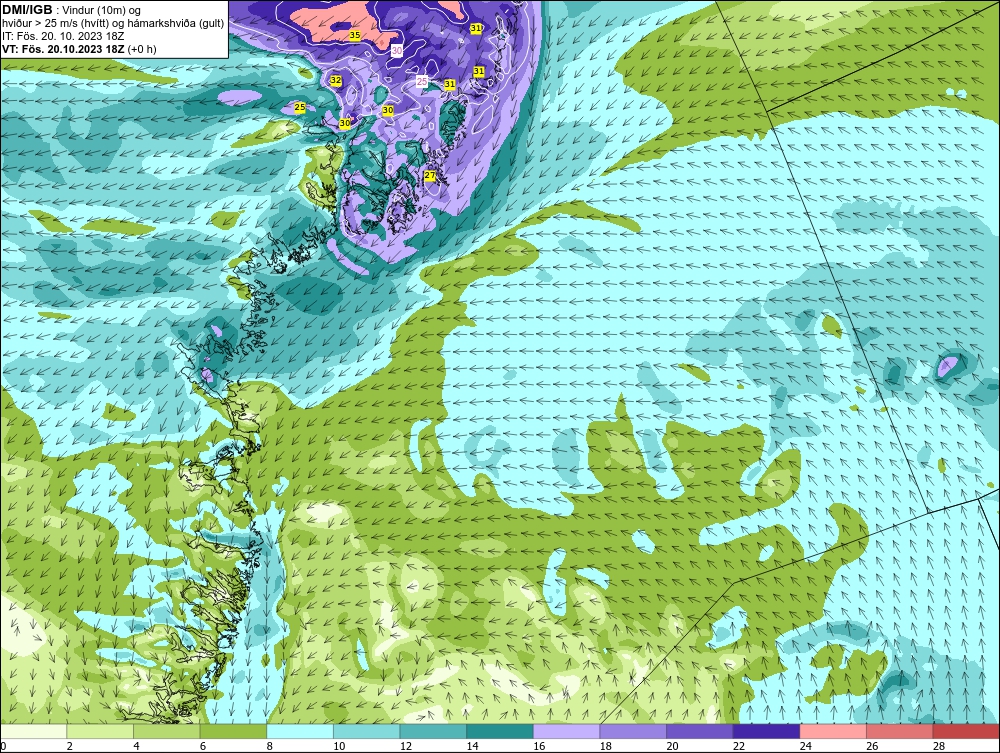Image resolution: width=1000 pixels, height=753 pixels.
Task: Select the 26–28 m/s salmon legend swatch
Action: 899,731
